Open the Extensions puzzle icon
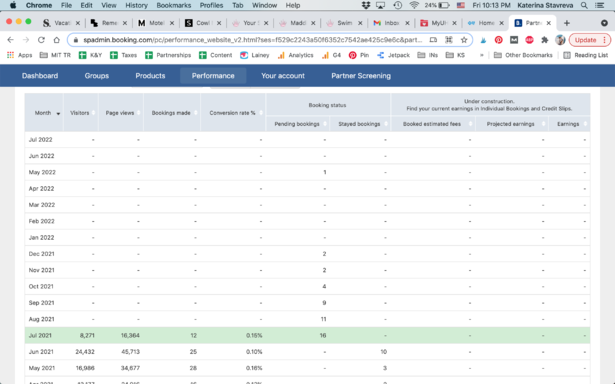615x384 pixels. pos(544,40)
